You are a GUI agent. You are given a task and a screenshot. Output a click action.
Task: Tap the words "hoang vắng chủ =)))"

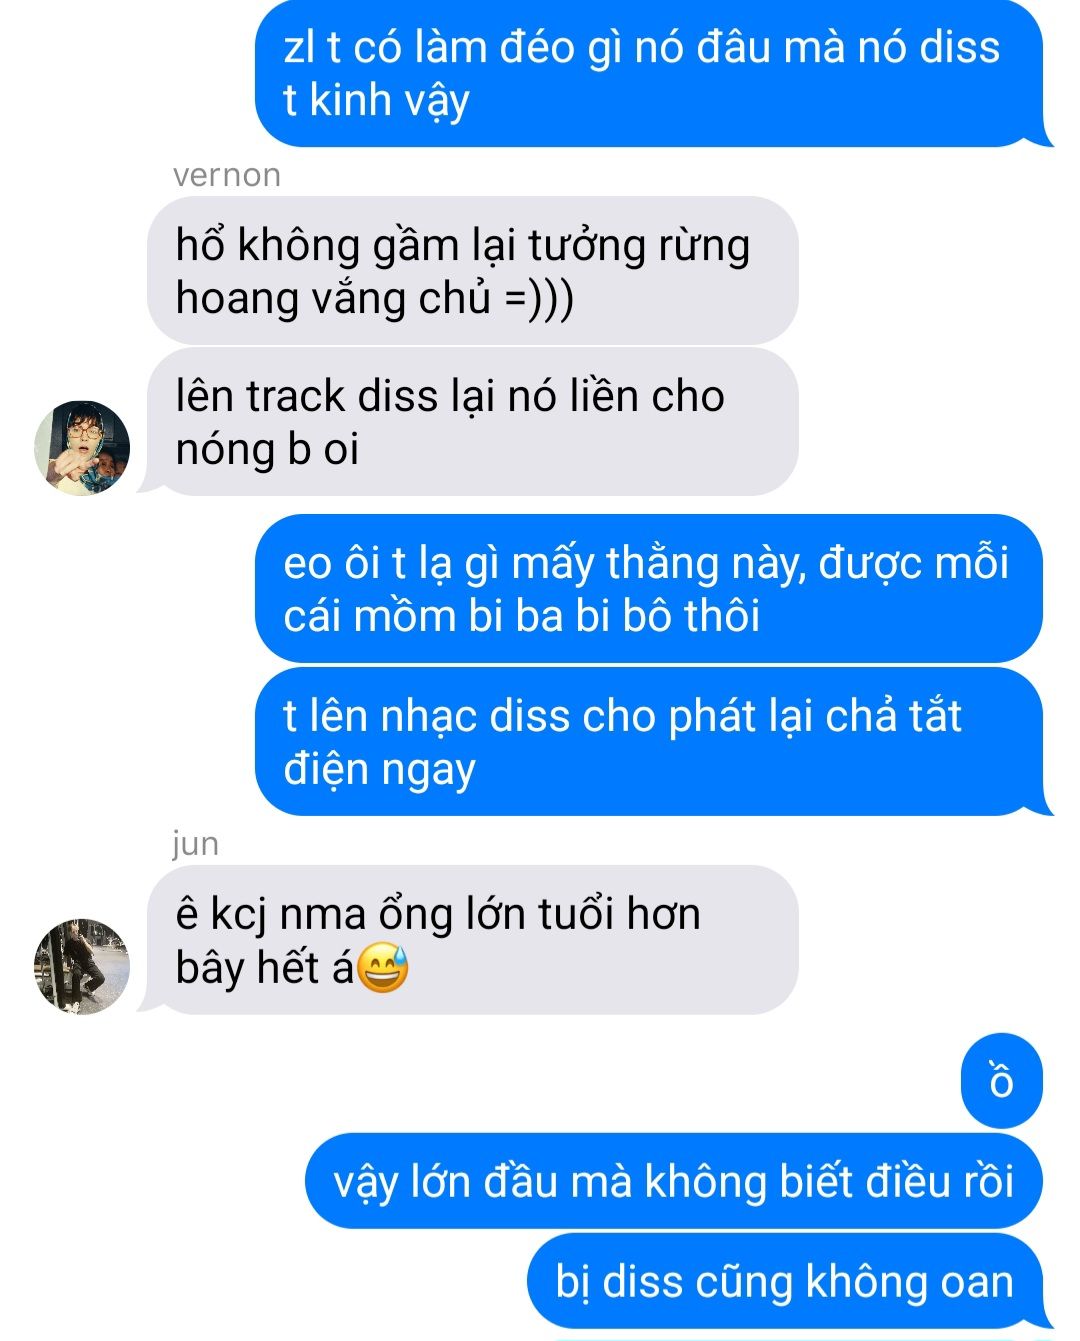[x=375, y=298]
